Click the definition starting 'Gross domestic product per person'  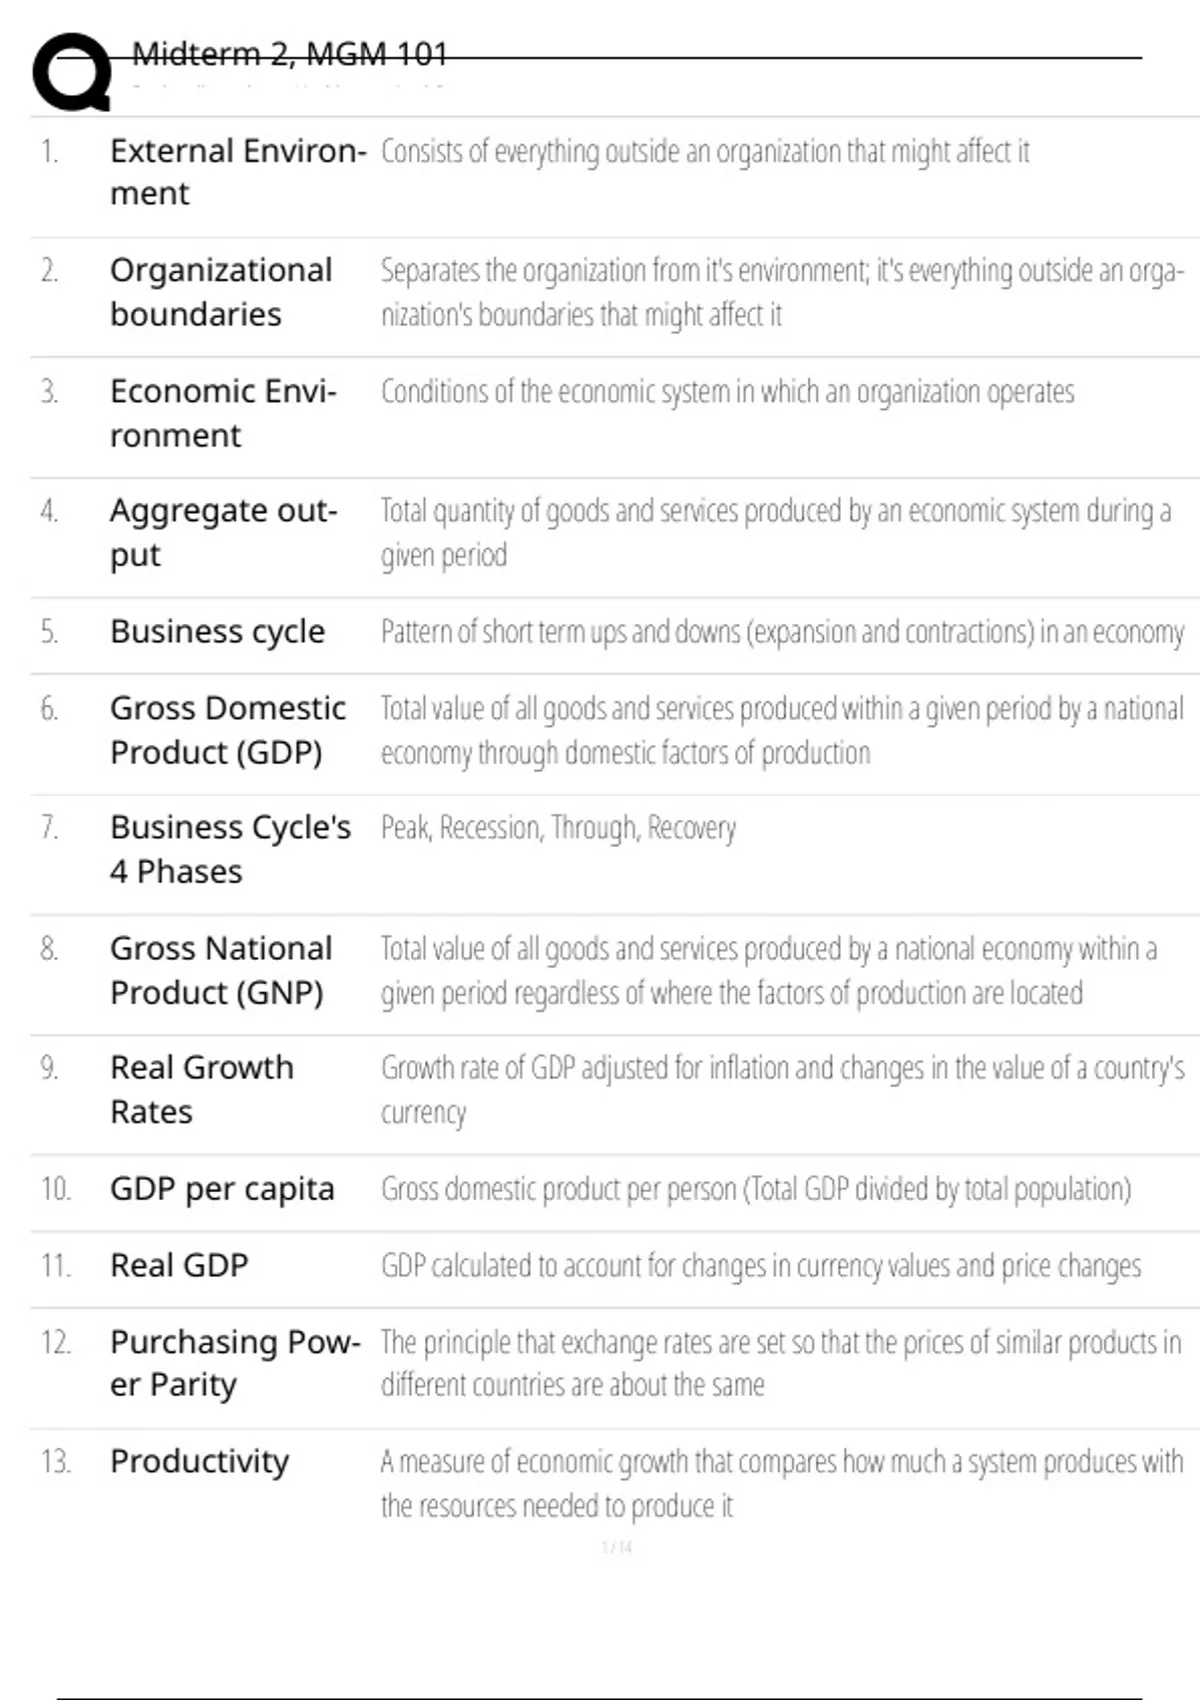pyautogui.click(x=755, y=1189)
